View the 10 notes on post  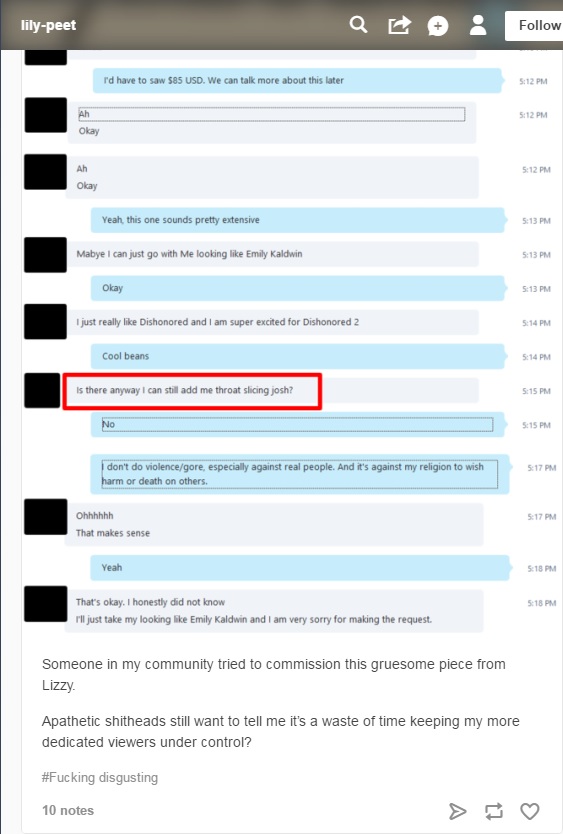click(68, 810)
